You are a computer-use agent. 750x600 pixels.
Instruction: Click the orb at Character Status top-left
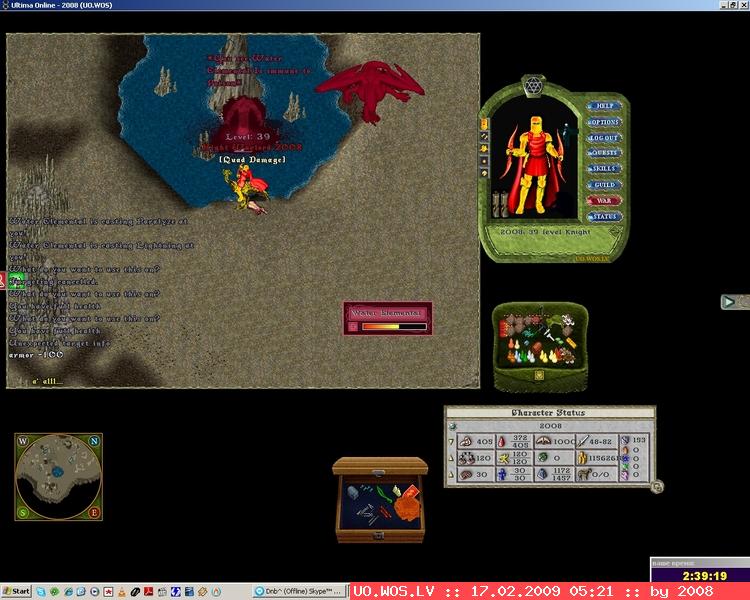(452, 426)
